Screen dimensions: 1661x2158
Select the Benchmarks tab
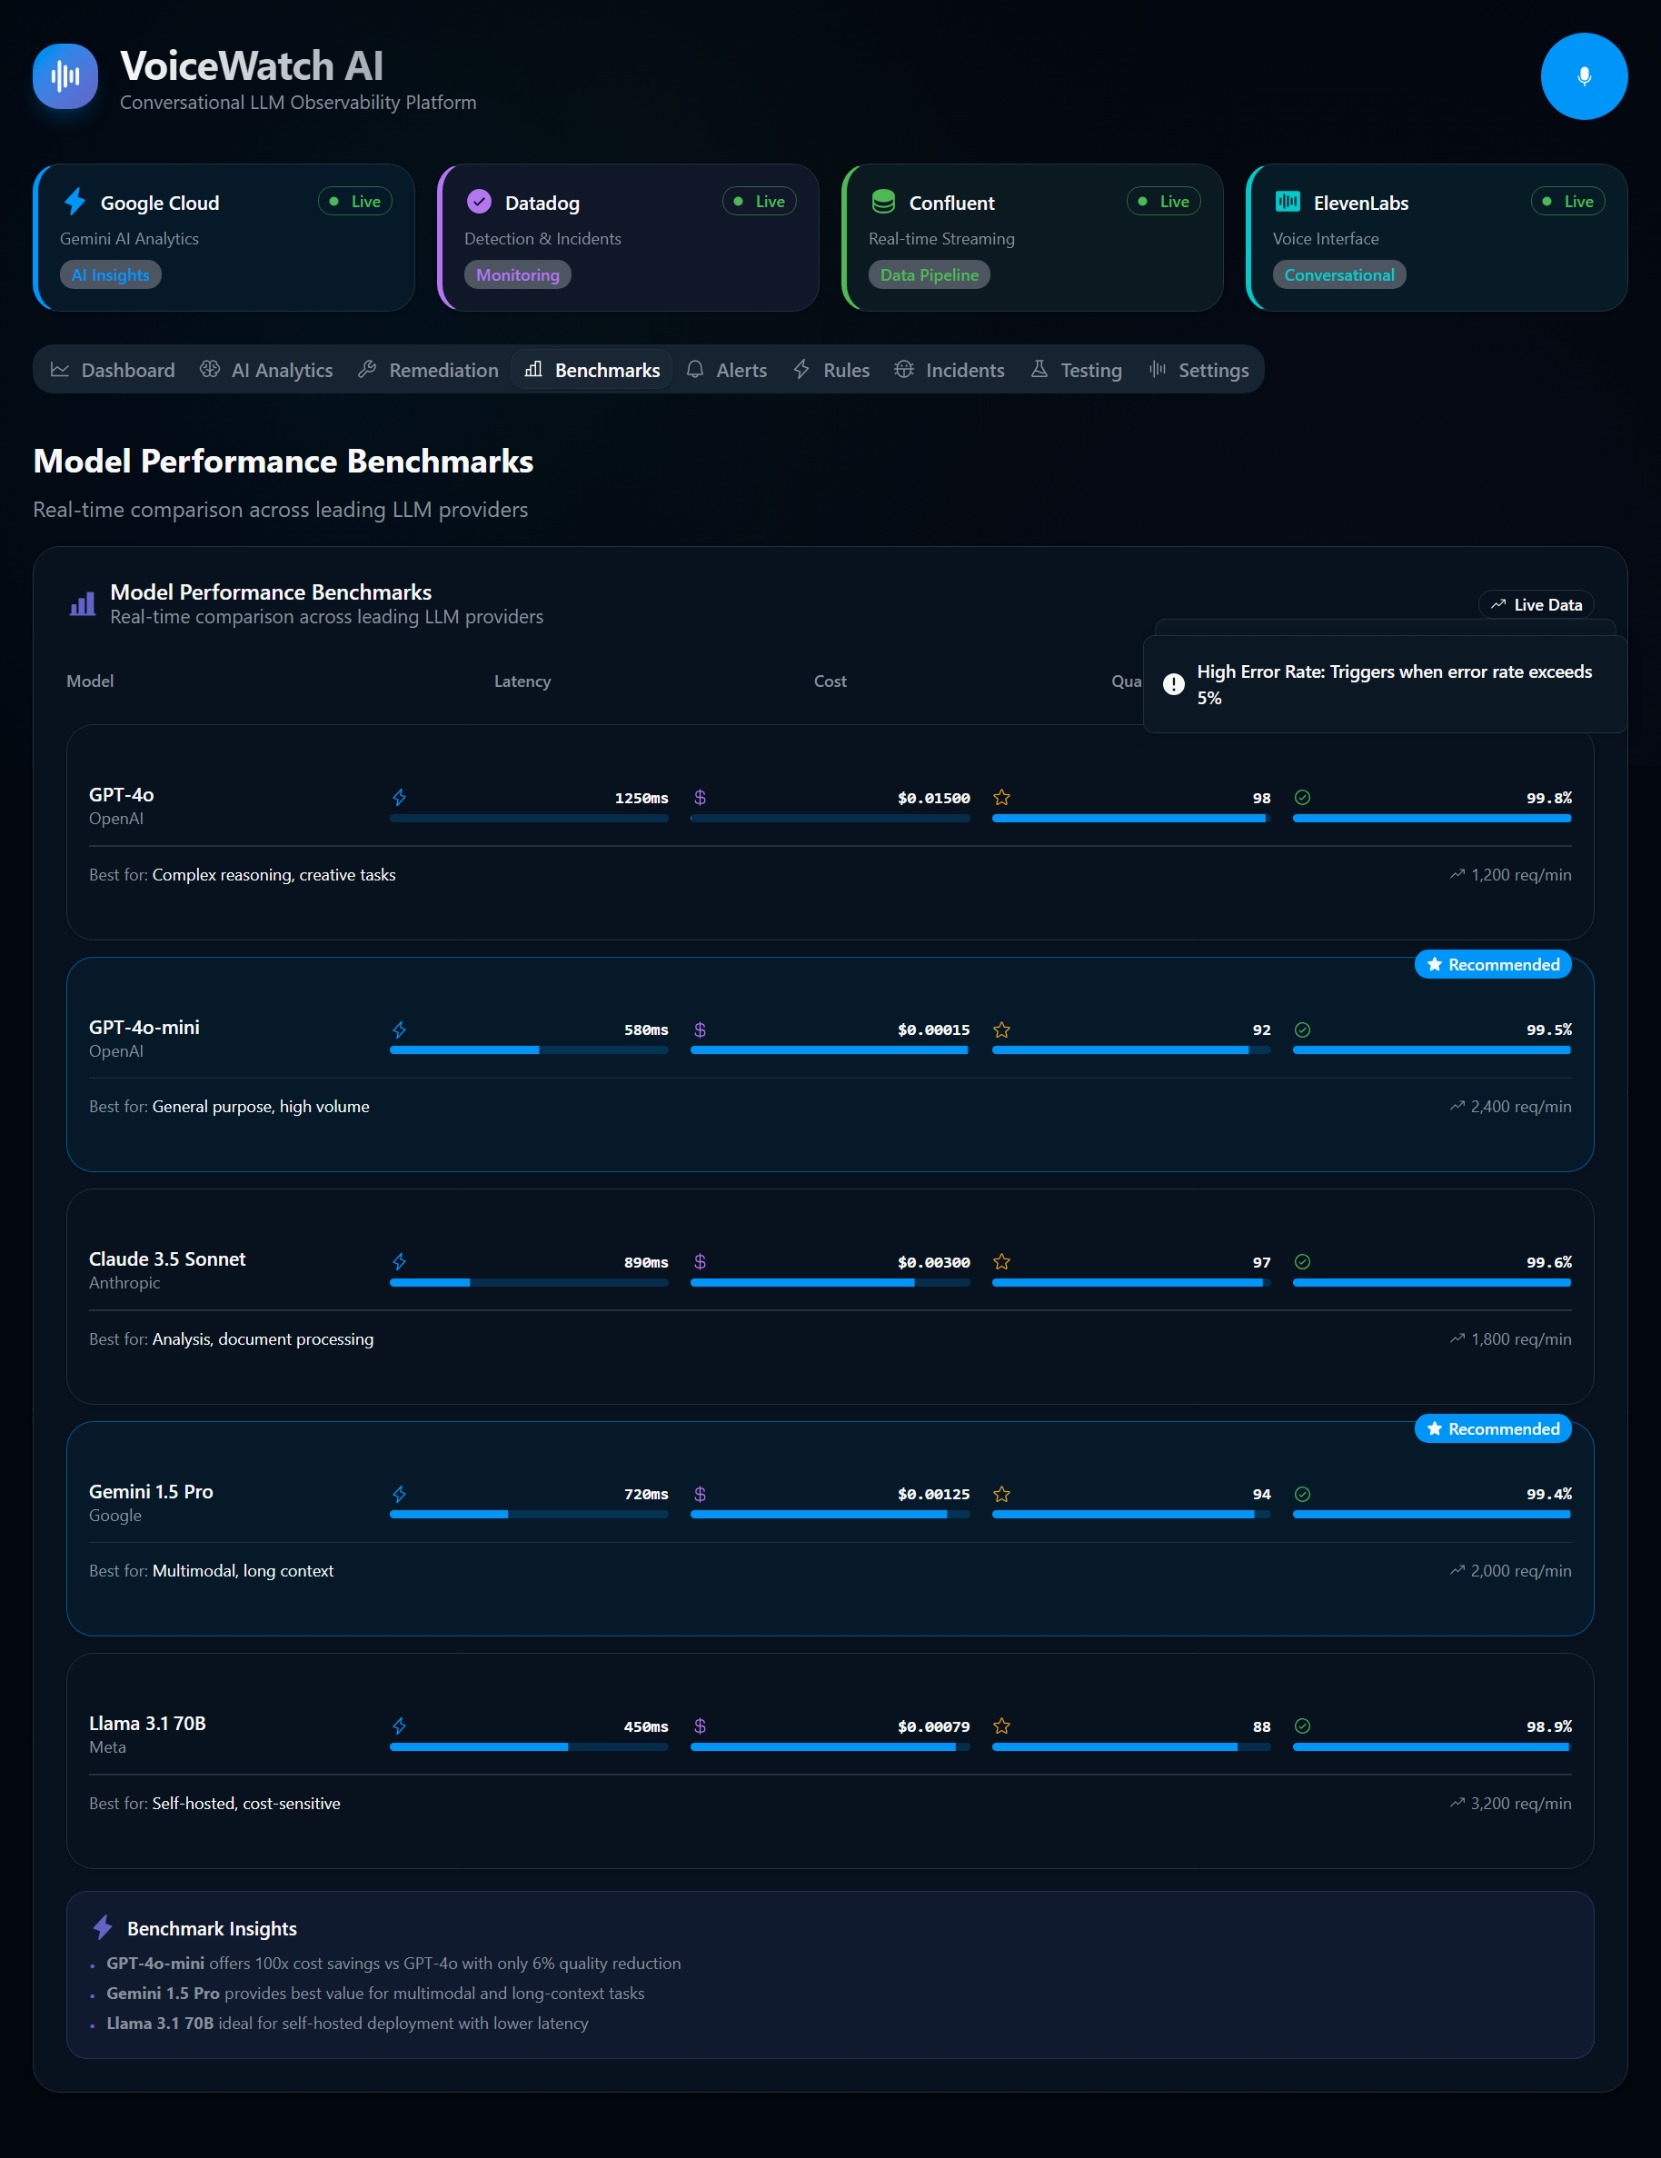point(592,370)
